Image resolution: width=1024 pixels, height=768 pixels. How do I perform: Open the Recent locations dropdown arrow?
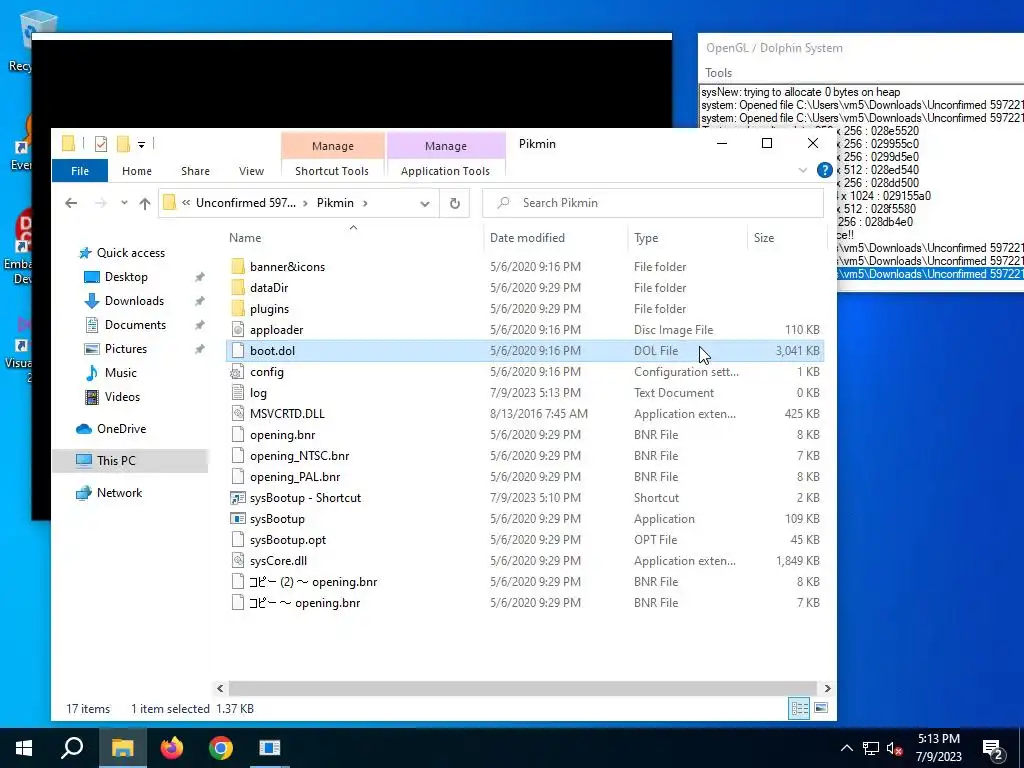[124, 203]
